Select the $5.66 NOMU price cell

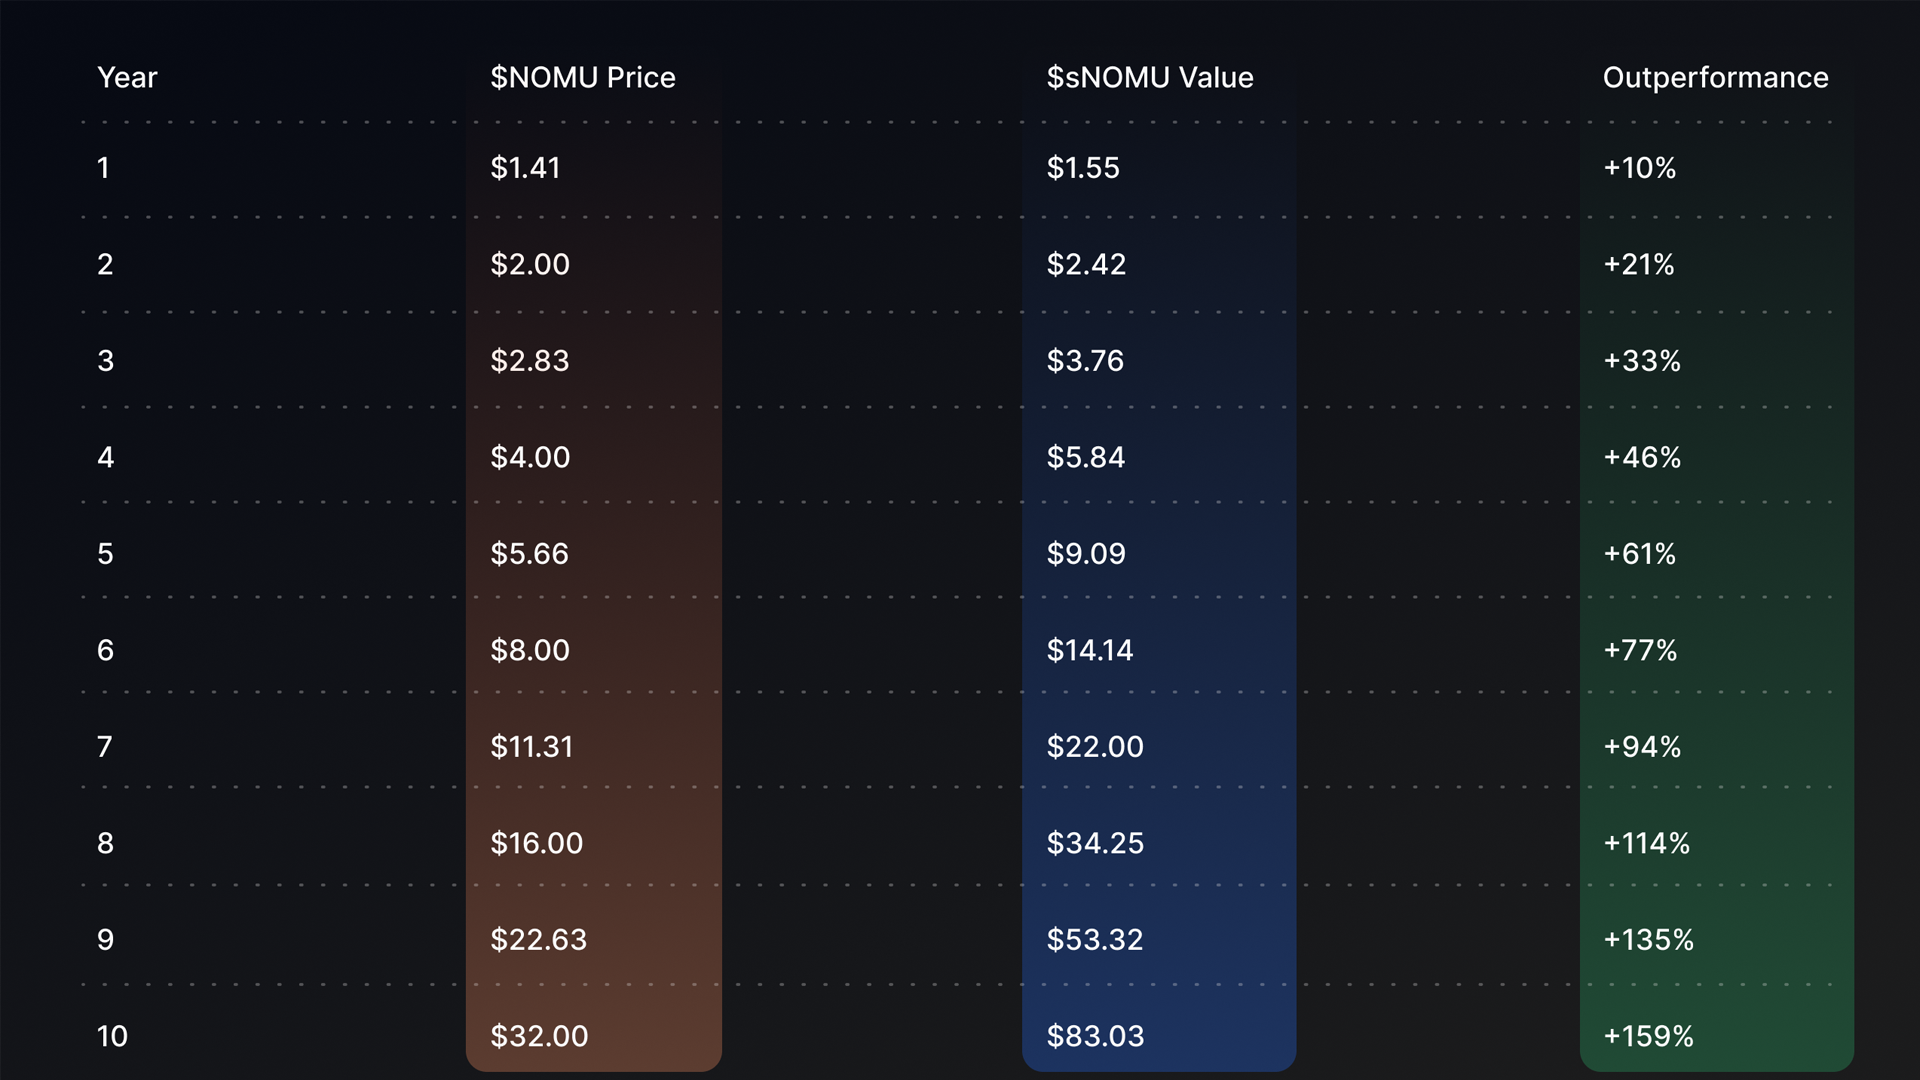click(x=529, y=554)
